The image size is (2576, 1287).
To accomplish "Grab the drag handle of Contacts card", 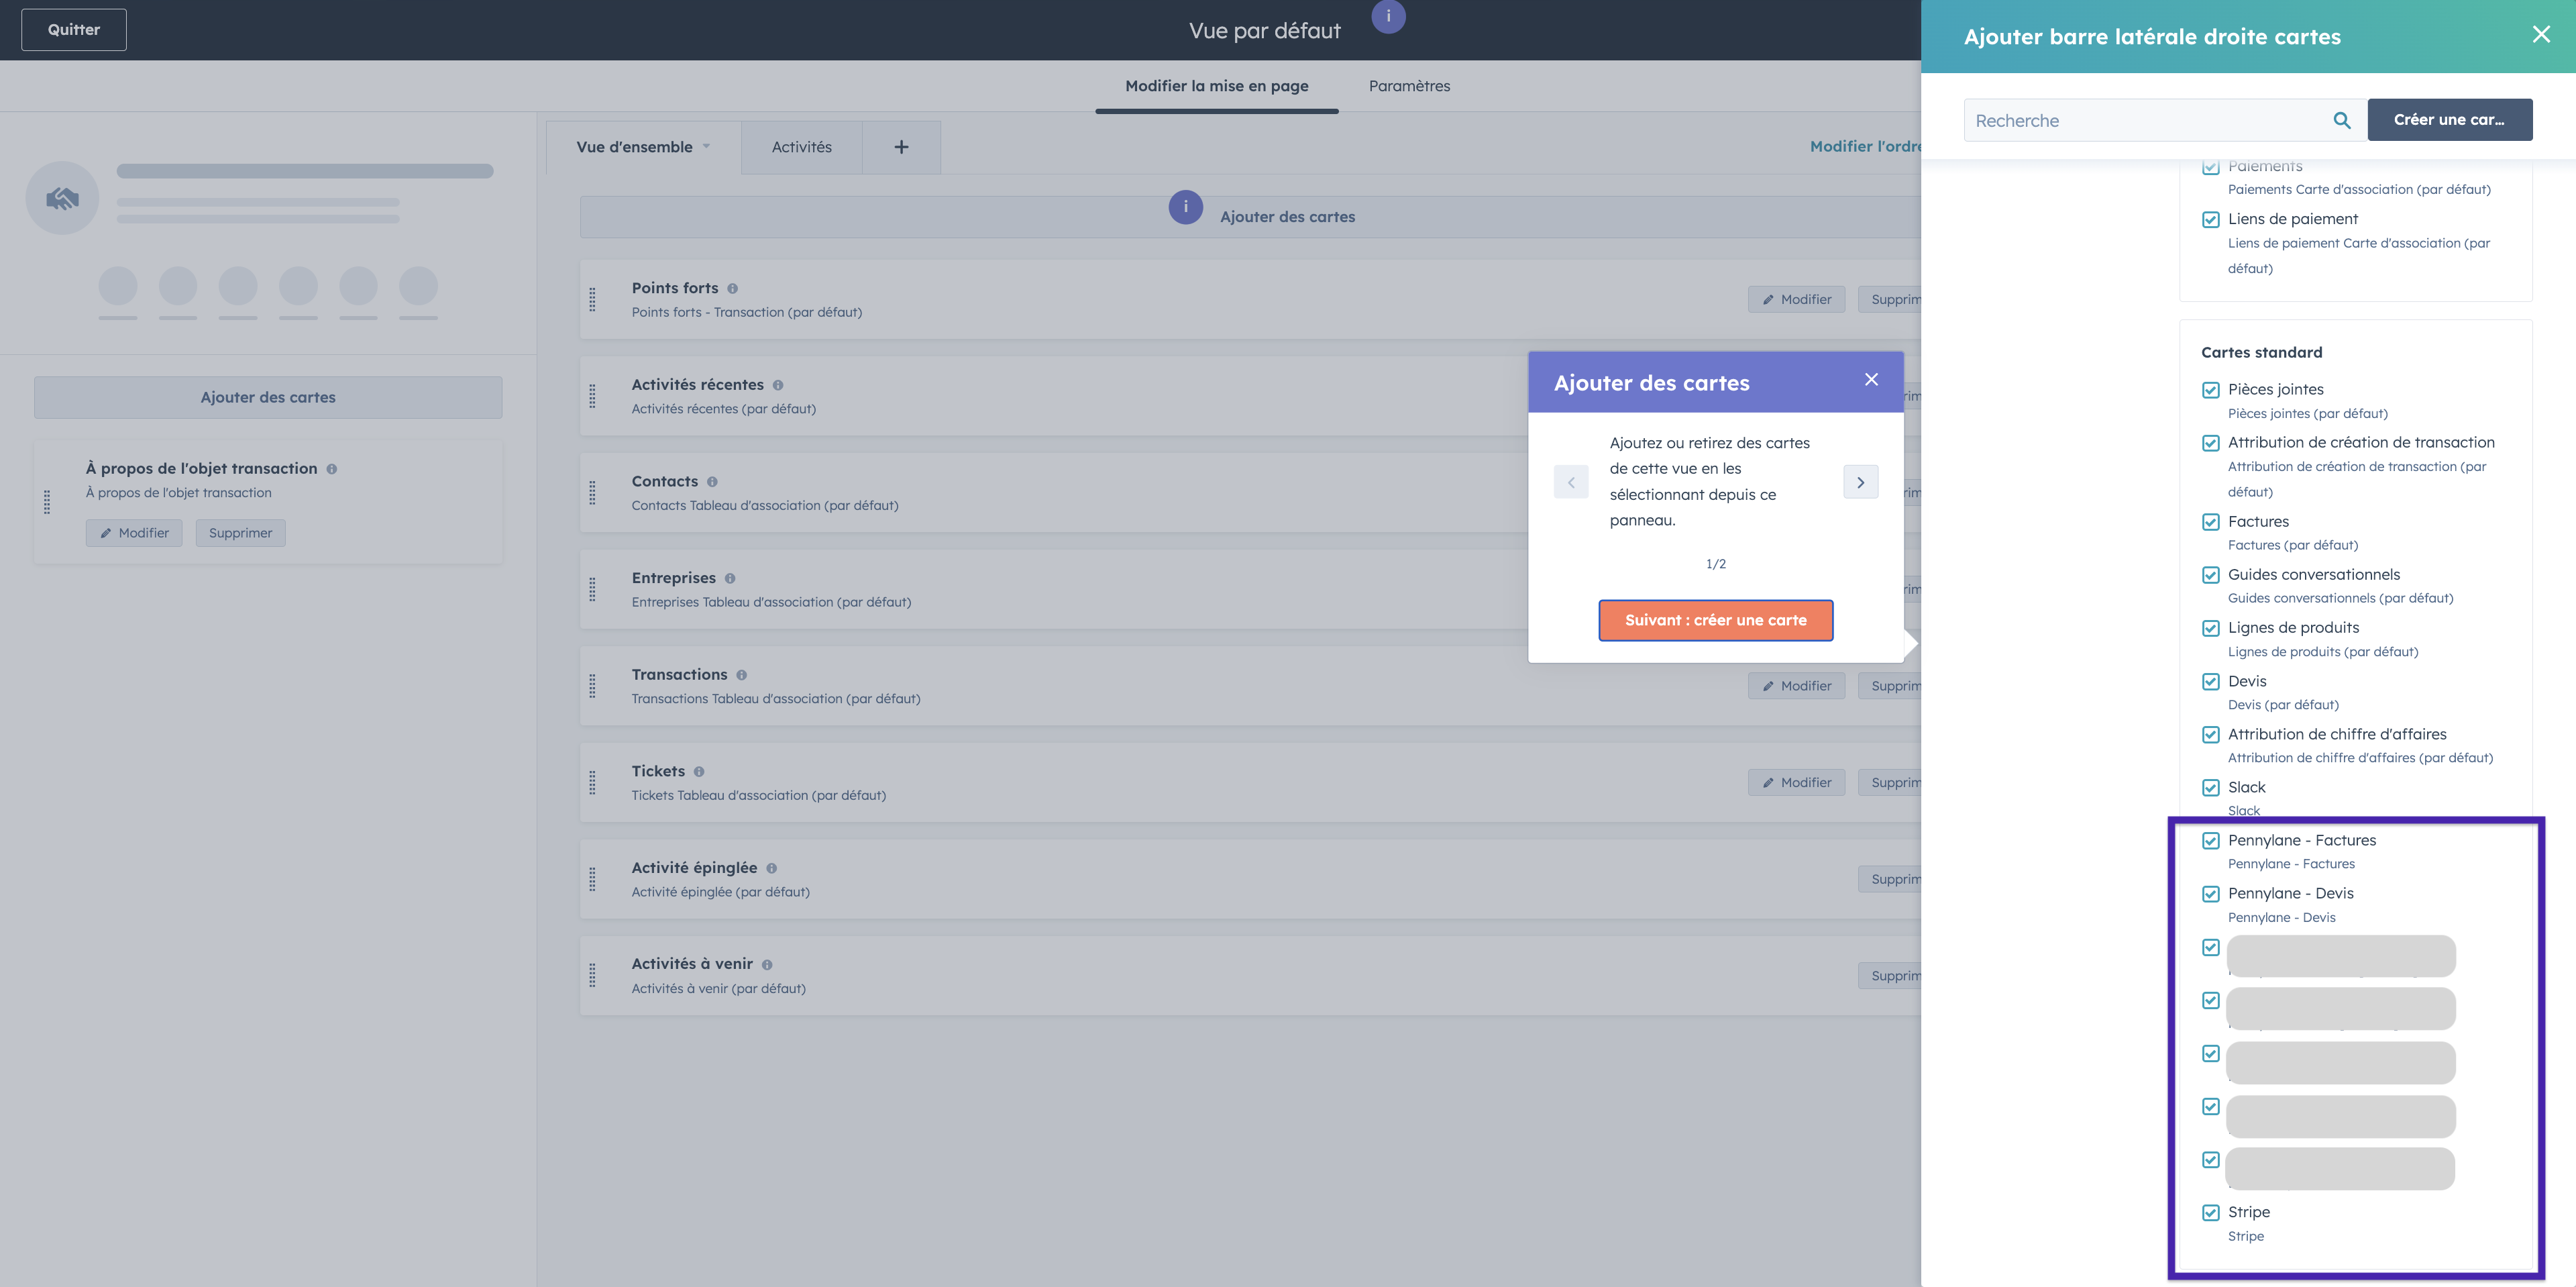I will (x=592, y=493).
